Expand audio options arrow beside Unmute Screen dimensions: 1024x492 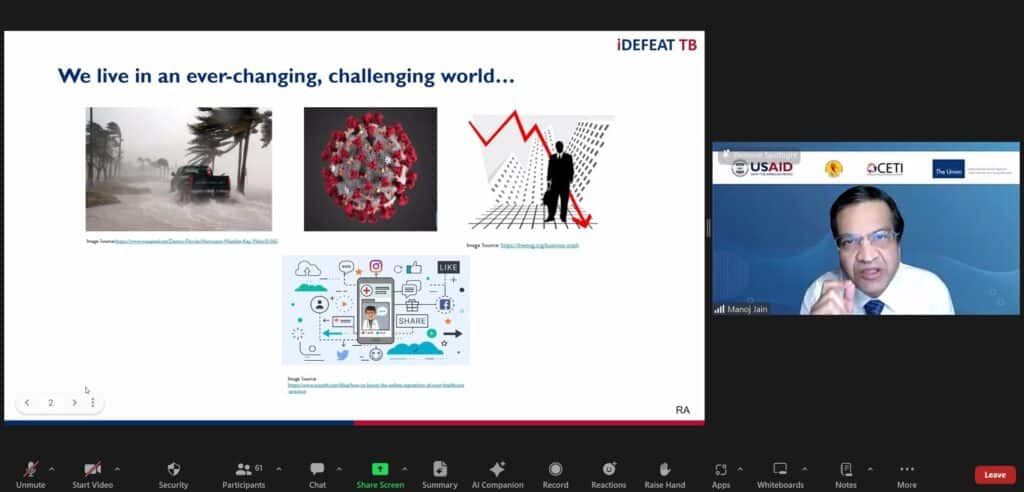click(x=52, y=468)
